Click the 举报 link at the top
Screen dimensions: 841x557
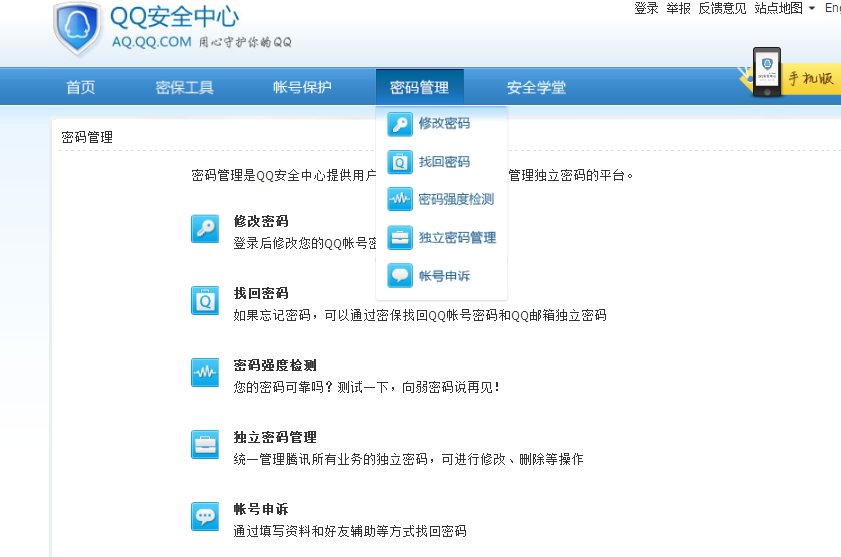[x=678, y=8]
